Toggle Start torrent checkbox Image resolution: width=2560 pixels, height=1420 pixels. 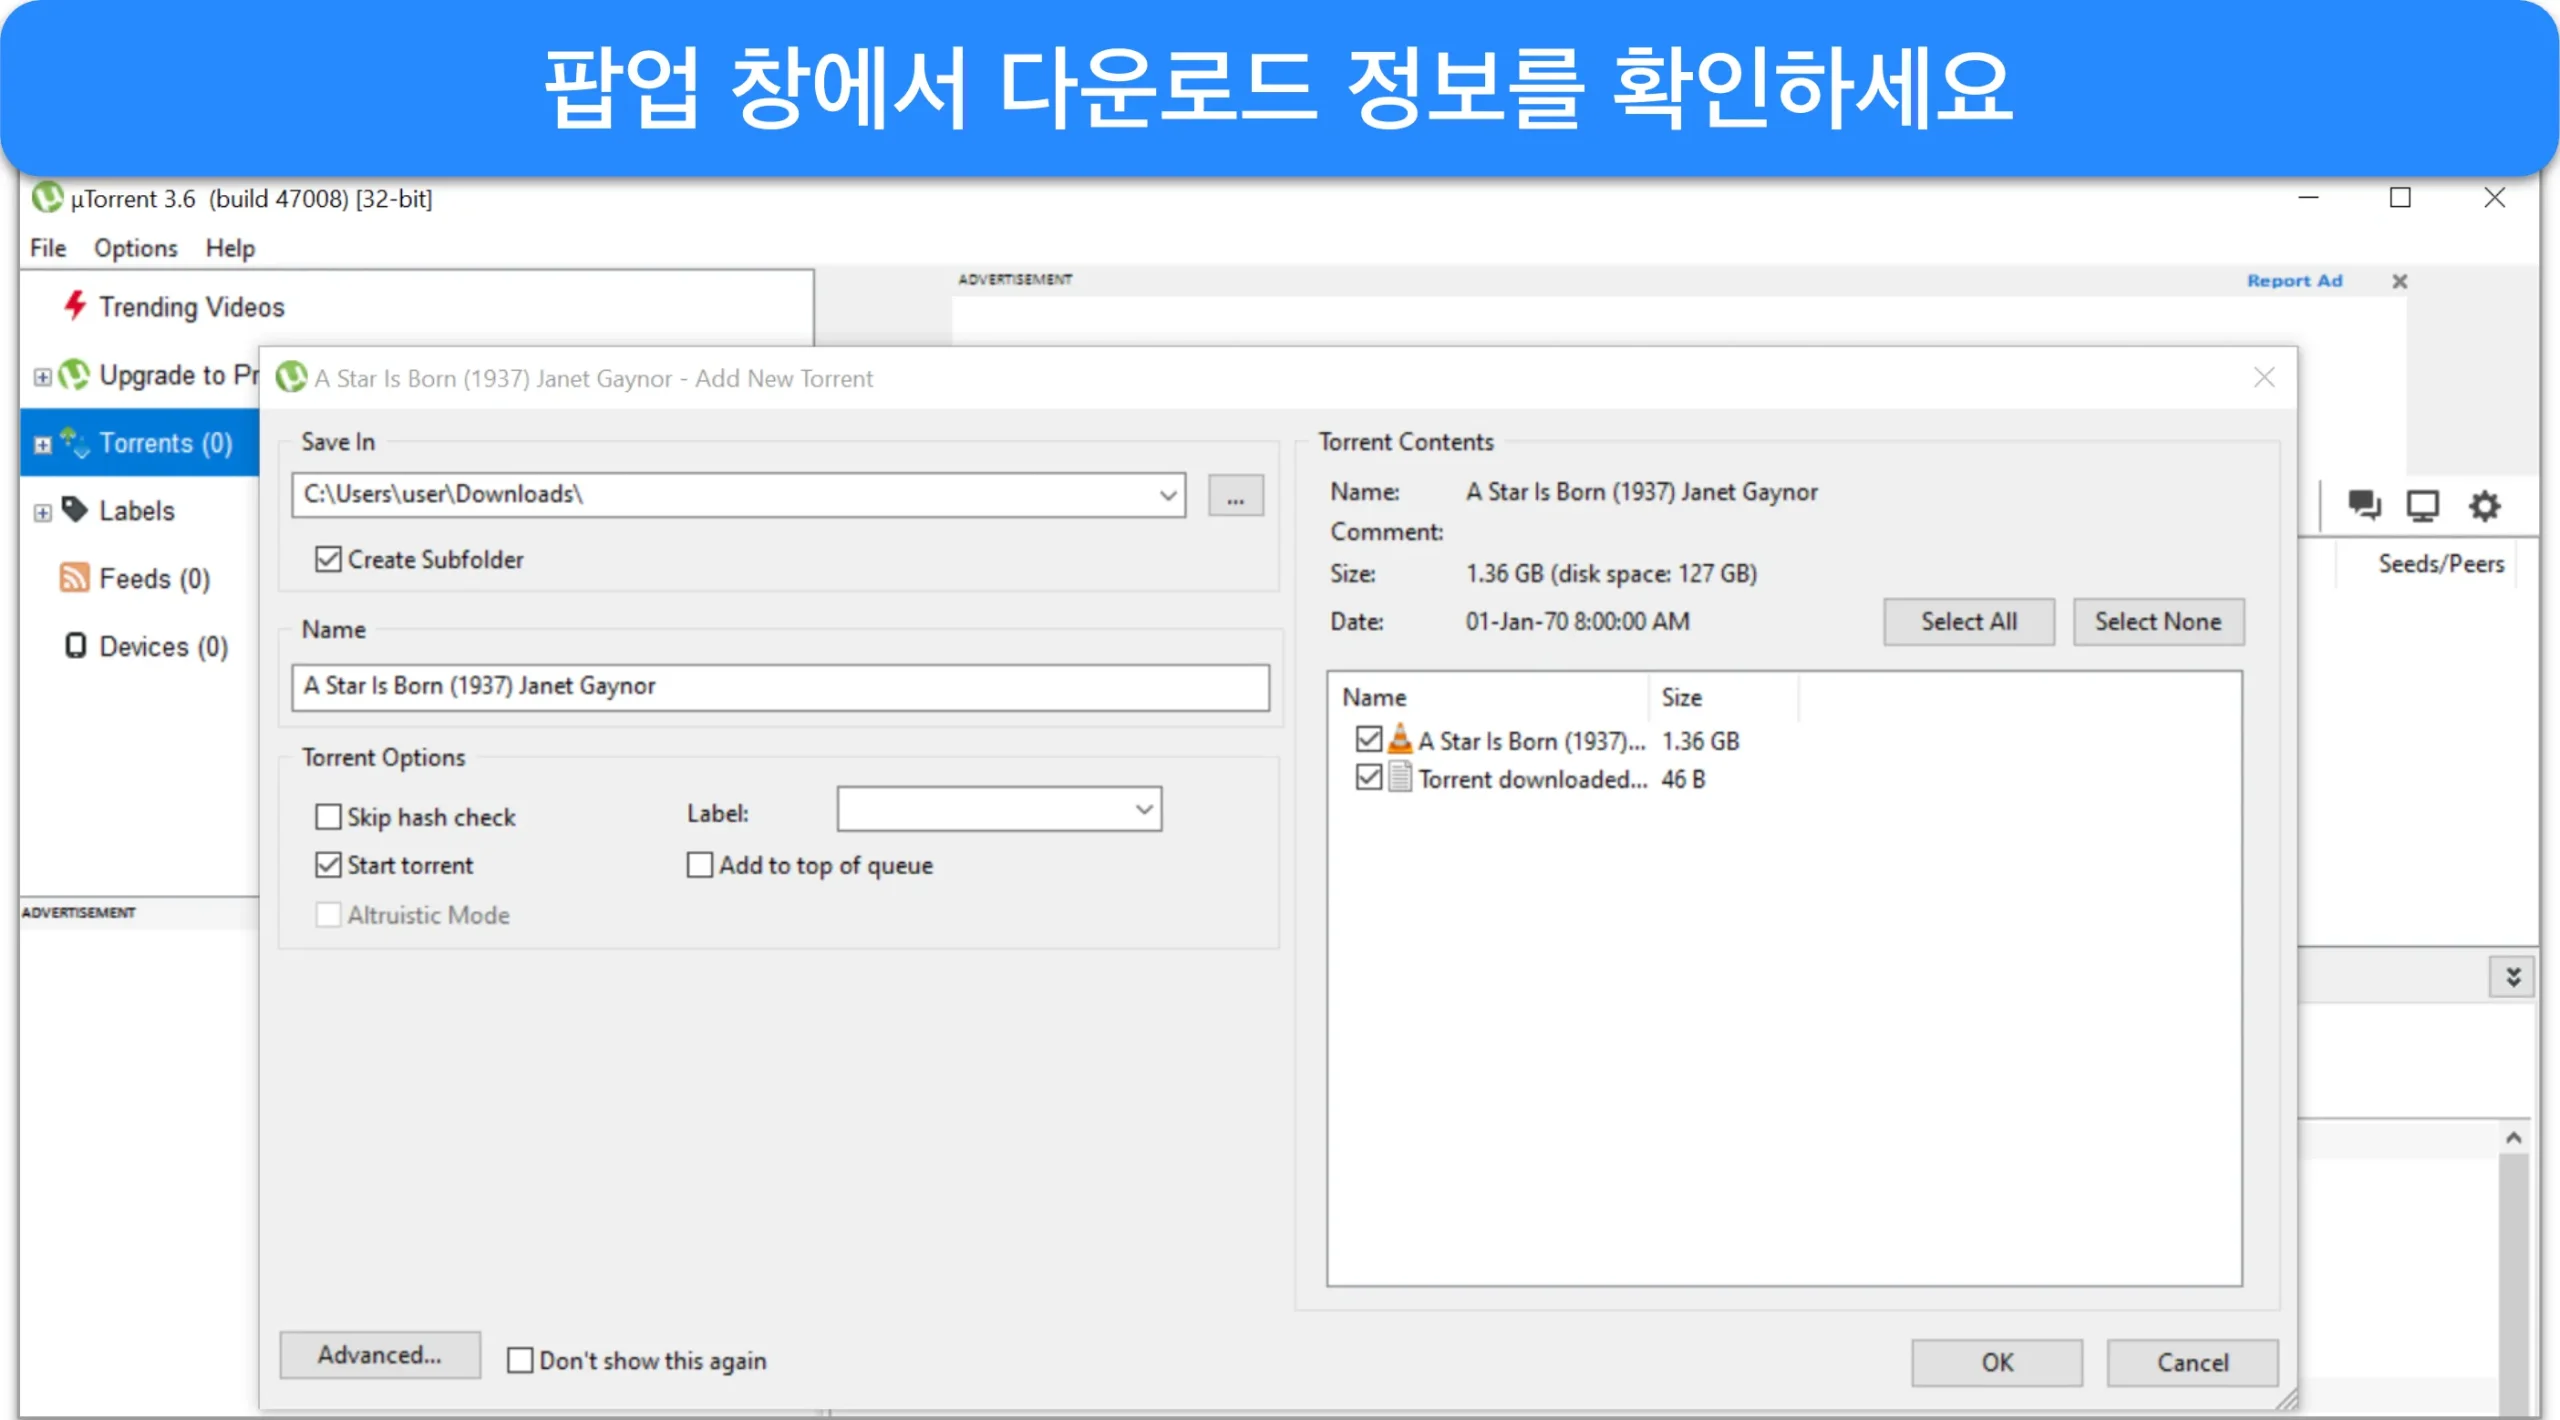328,865
